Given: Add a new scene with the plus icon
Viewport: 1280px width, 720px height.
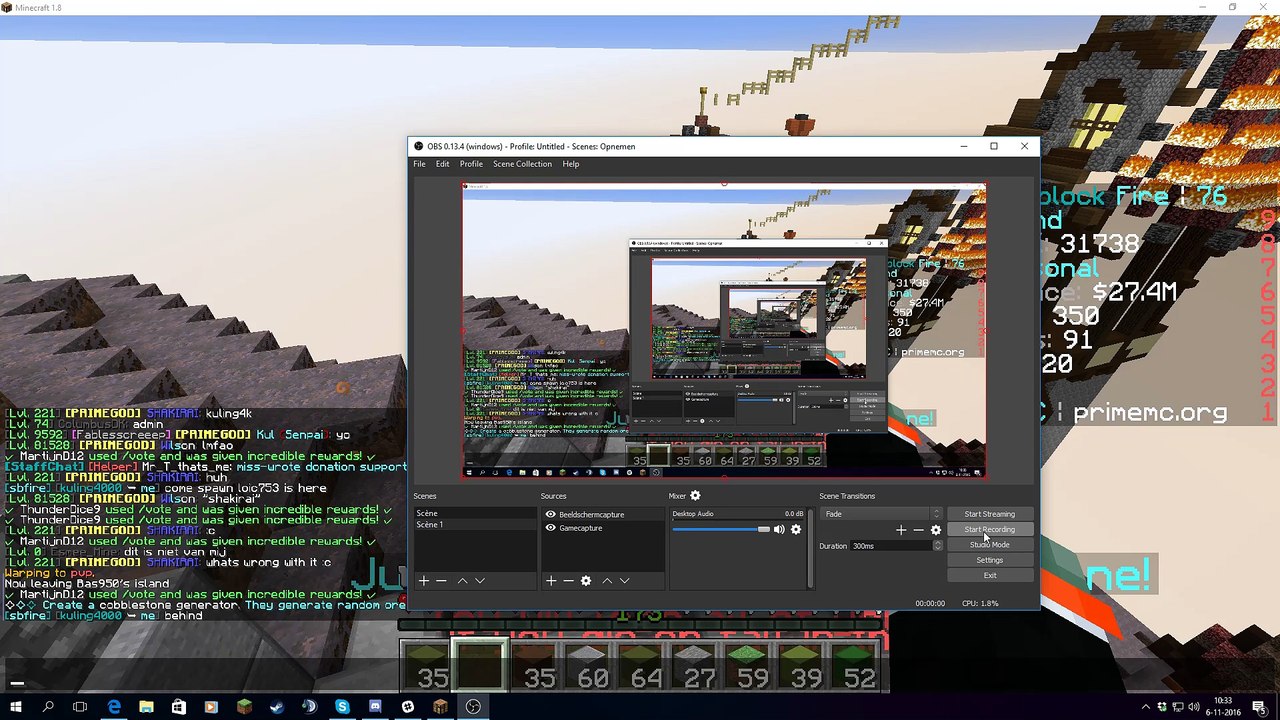Looking at the screenshot, I should click(x=424, y=581).
